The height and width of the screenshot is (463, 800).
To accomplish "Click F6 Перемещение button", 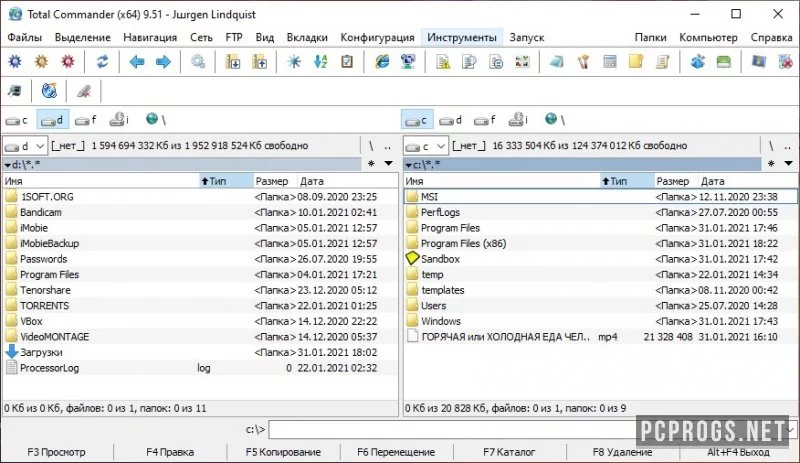I will click(x=396, y=452).
